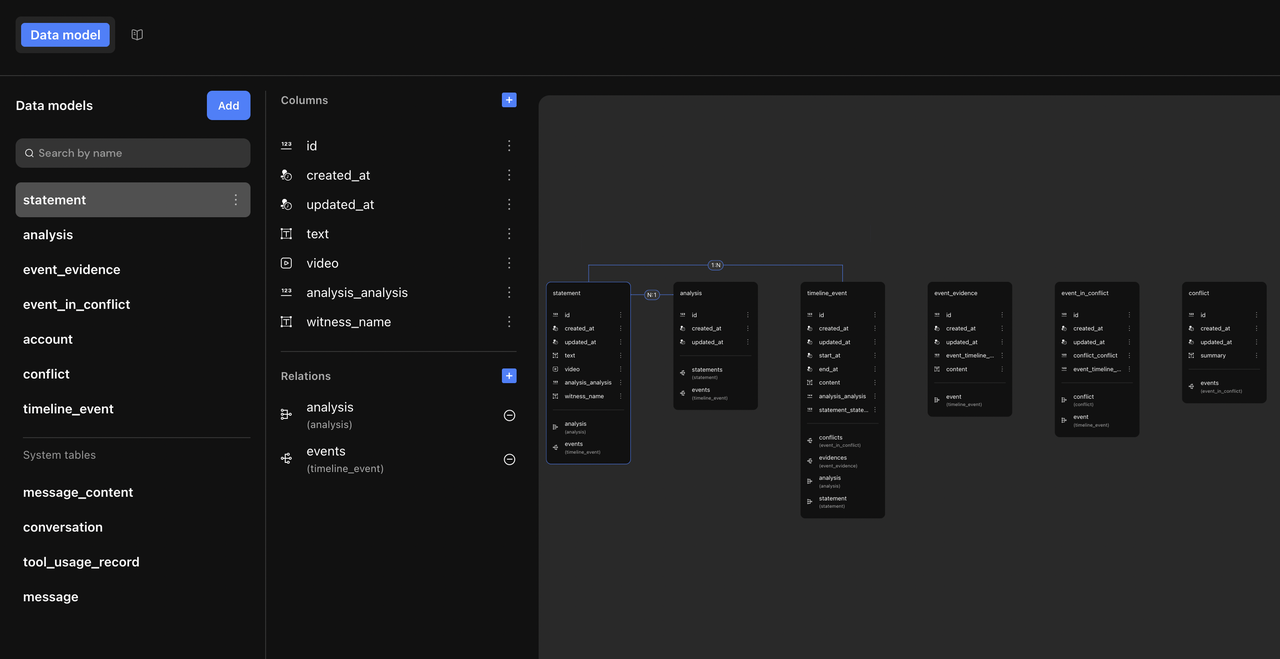Open end_at options in timeline_event diagram card
This screenshot has width=1280, height=659.
coord(875,369)
